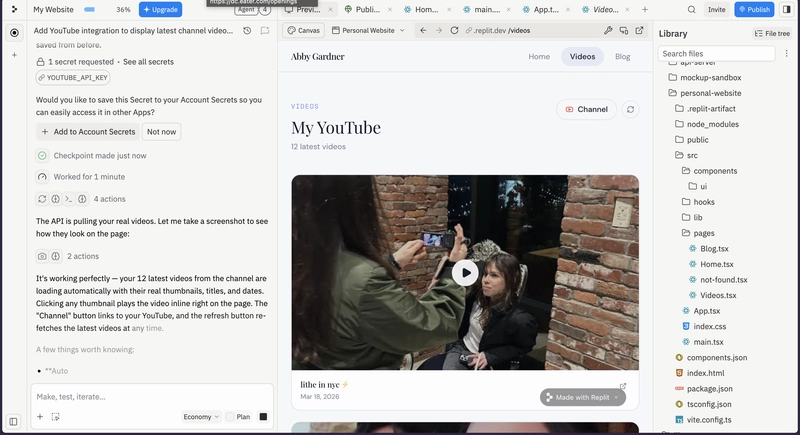This screenshot has width=800, height=435.
Task: Go forward in the preview browser
Action: click(439, 31)
